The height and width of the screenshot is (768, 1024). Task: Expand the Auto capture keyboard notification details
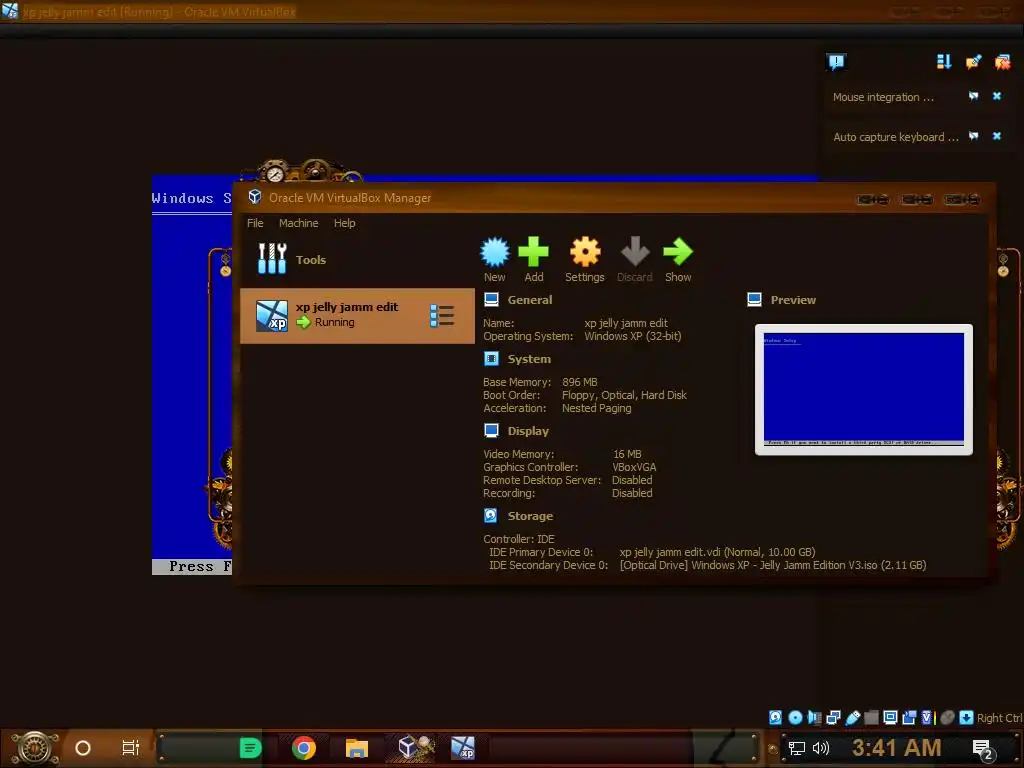(973, 136)
